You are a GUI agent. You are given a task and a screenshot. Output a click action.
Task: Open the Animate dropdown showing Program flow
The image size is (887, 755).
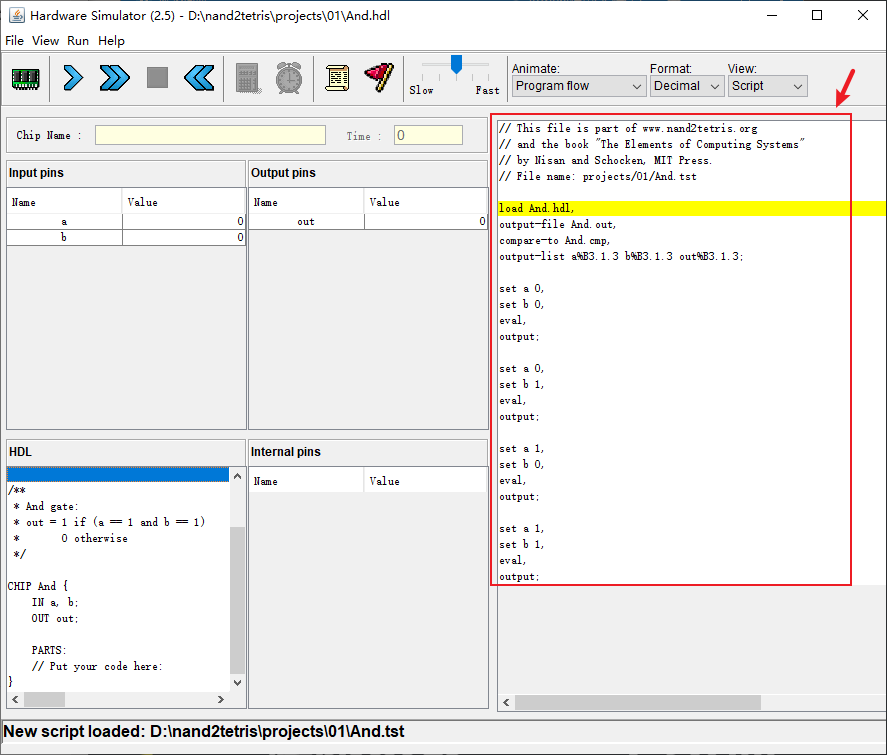(578, 86)
